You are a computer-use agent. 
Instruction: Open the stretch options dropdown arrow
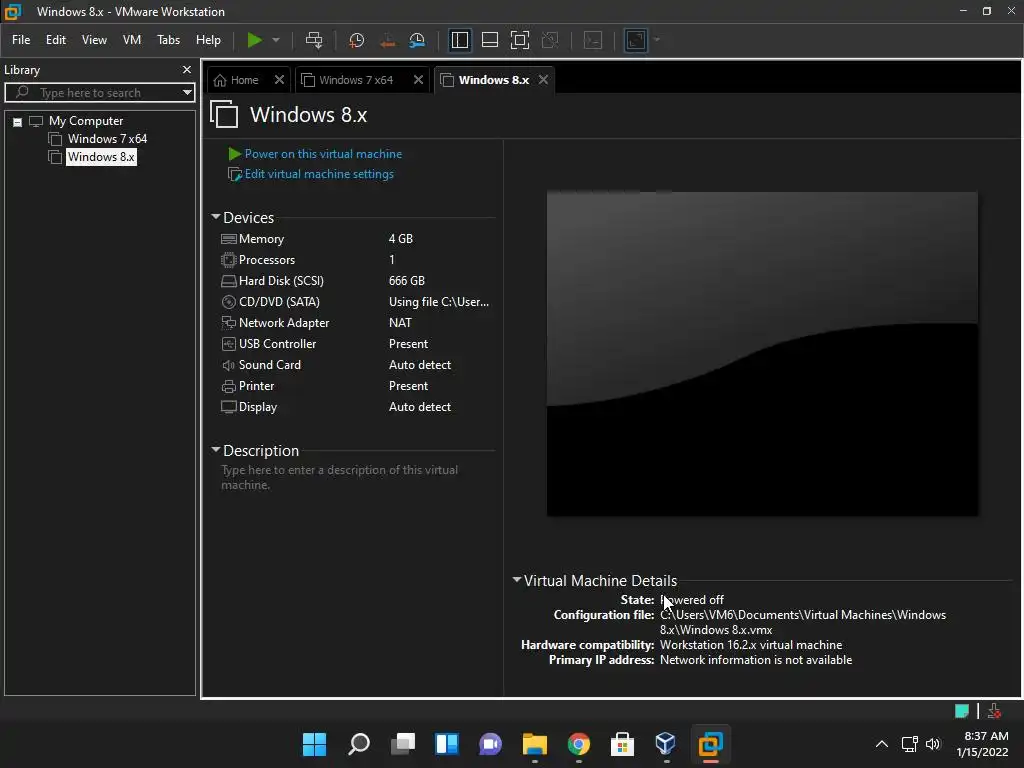(656, 40)
